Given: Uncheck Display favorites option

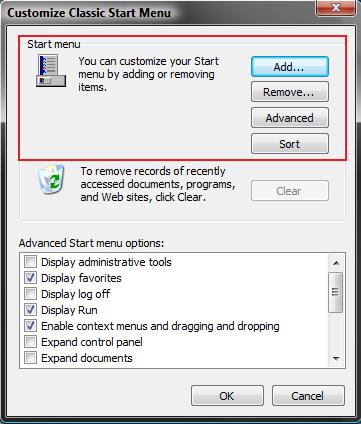Looking at the screenshot, I should pyautogui.click(x=30, y=278).
